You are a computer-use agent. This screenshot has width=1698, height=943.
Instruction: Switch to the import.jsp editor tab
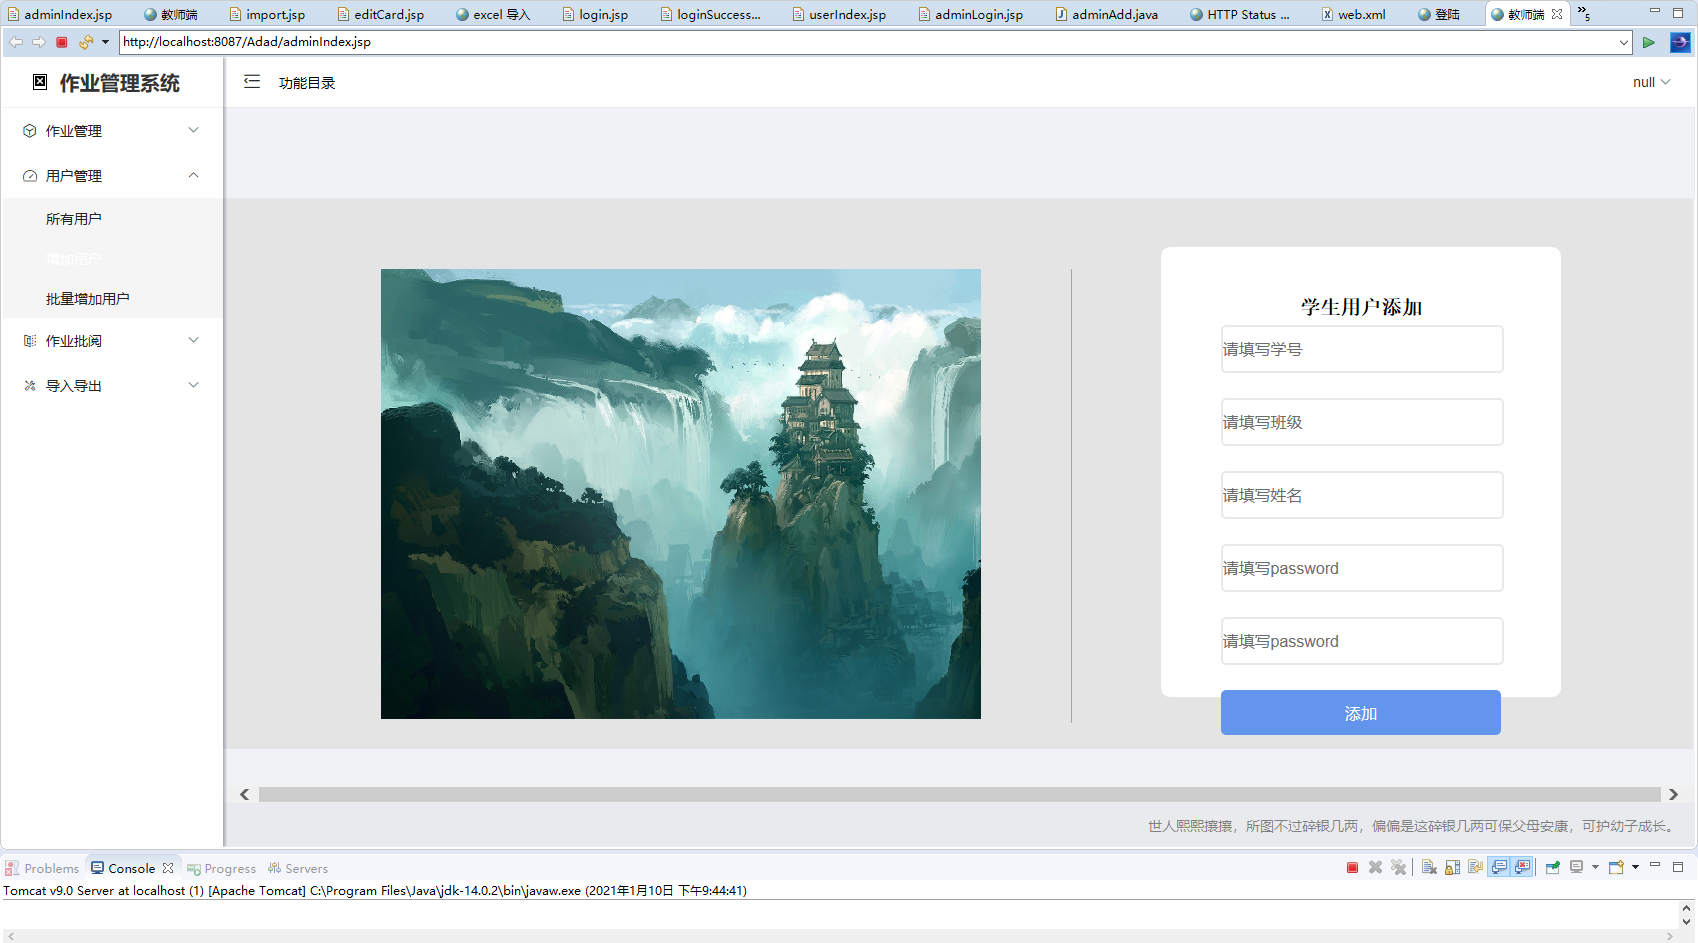click(267, 14)
